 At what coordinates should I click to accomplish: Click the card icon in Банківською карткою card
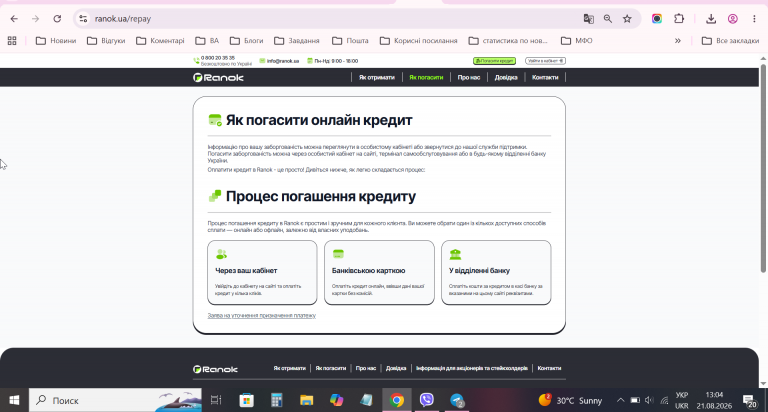coord(338,254)
